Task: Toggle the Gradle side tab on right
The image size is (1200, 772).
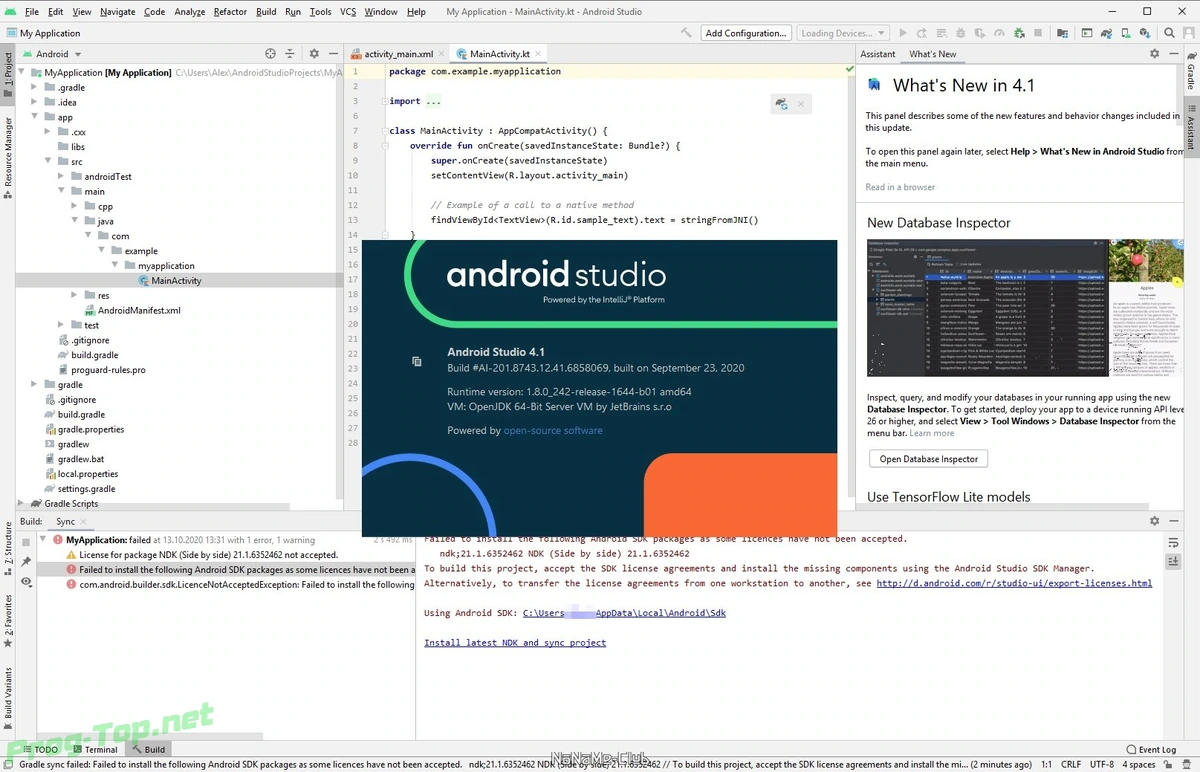Action: (x=1191, y=73)
